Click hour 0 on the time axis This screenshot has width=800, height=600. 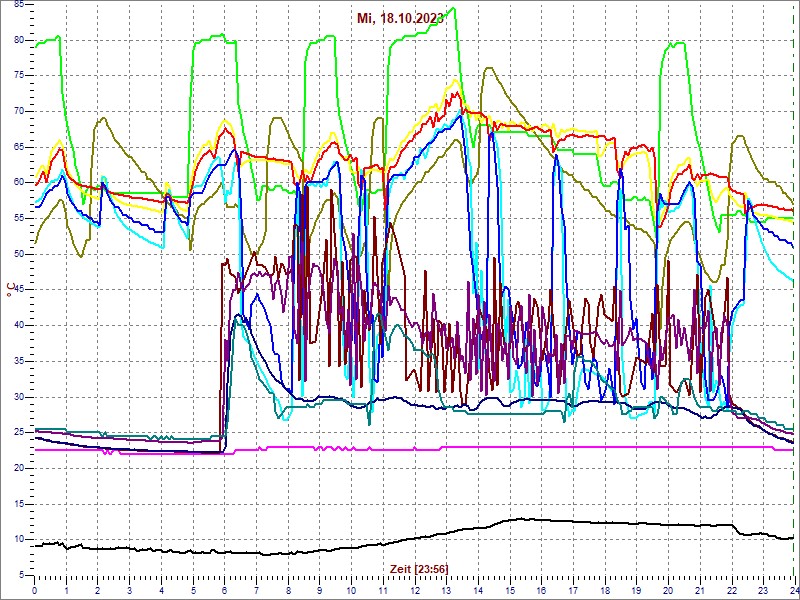click(34, 590)
